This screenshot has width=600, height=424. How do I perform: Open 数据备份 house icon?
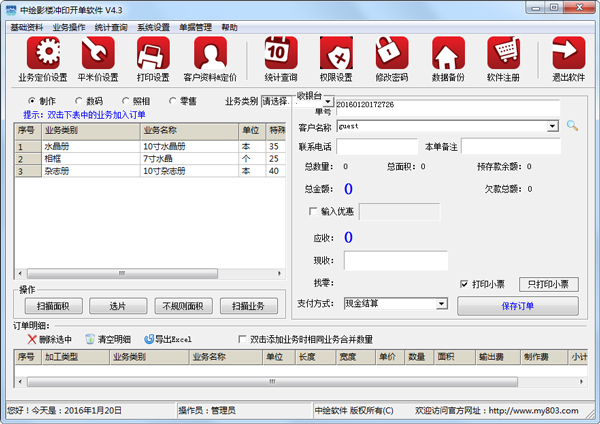pos(448,53)
